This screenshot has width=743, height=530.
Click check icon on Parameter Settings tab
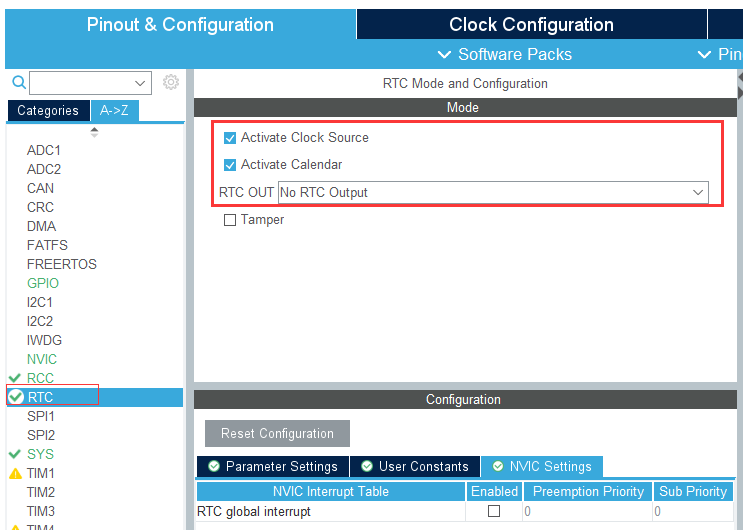pyautogui.click(x=214, y=466)
